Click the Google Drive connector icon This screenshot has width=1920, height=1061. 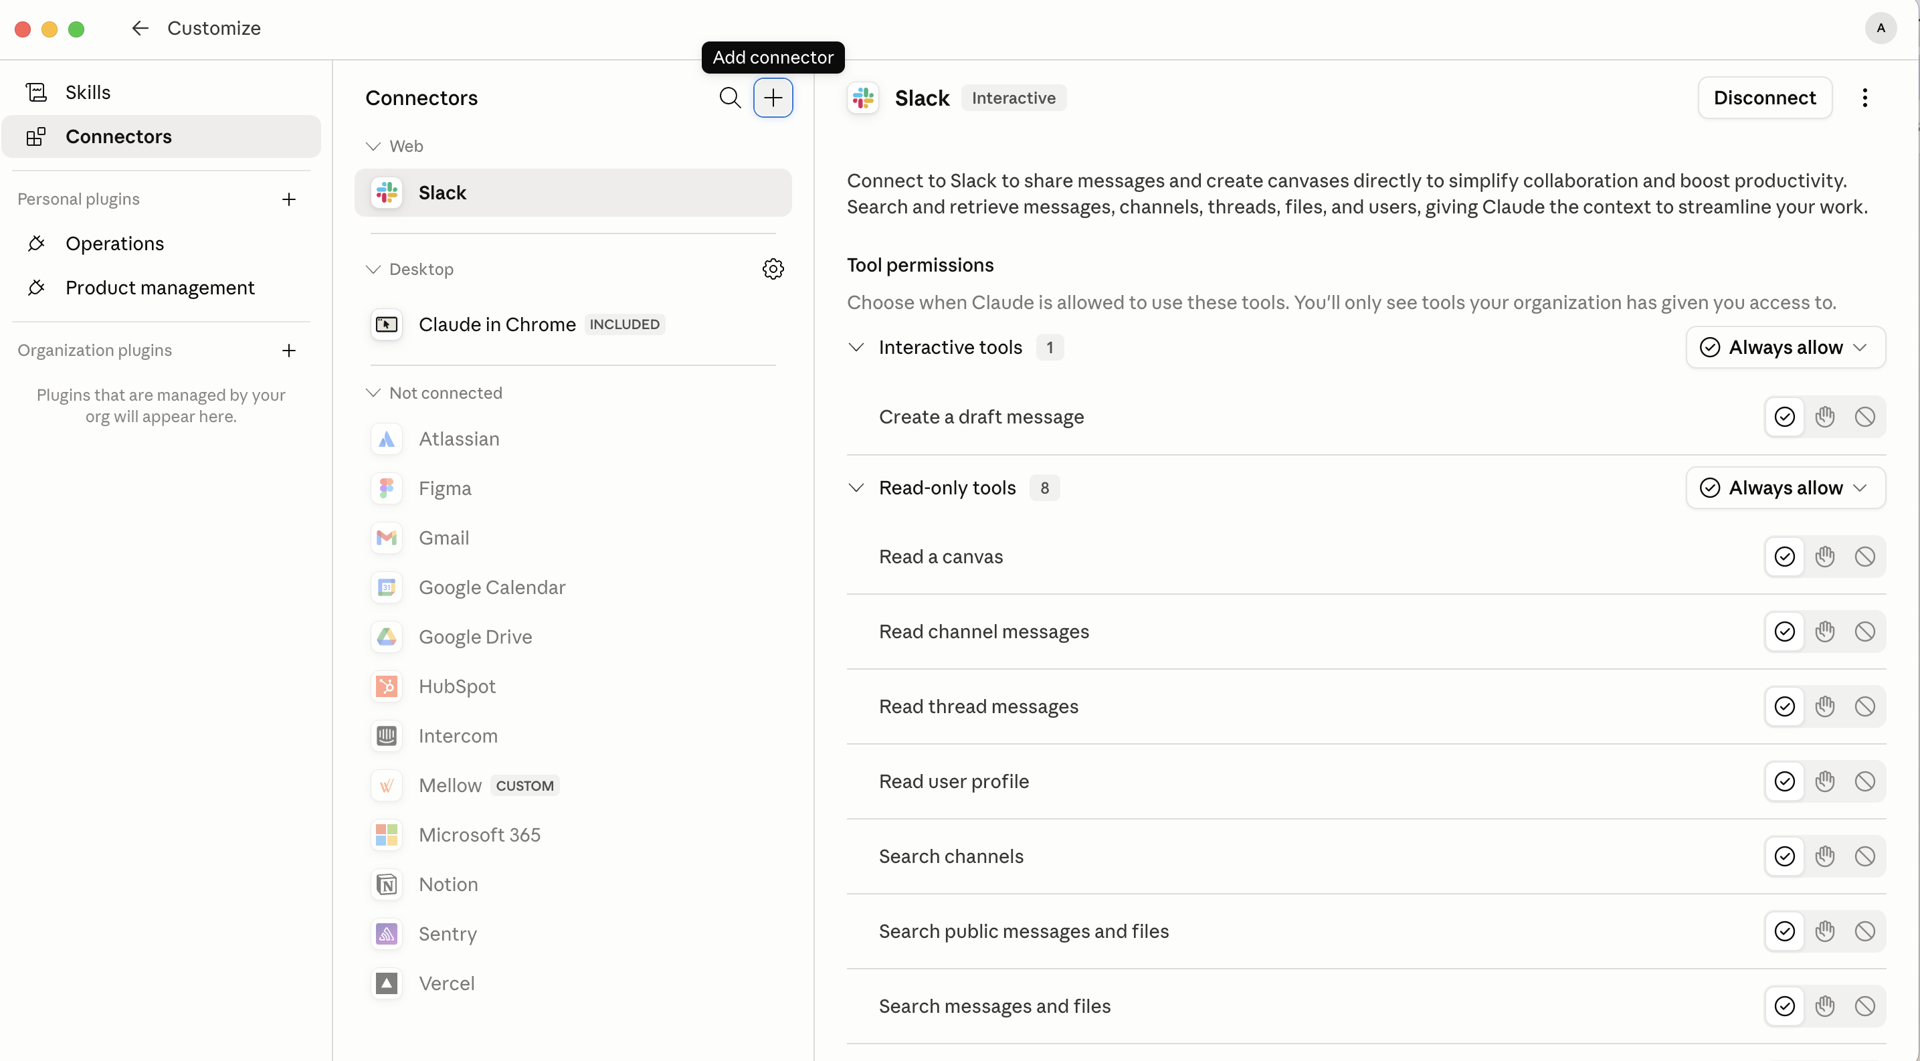click(387, 637)
